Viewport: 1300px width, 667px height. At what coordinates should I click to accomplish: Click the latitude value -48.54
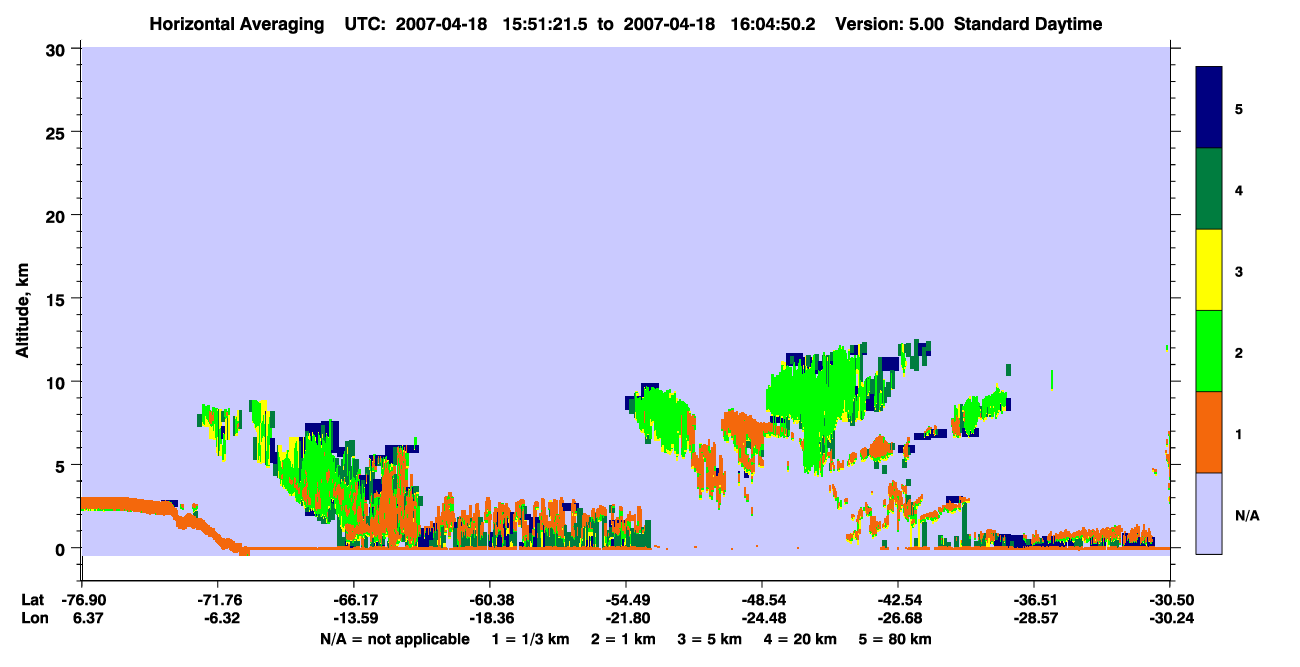[762, 600]
